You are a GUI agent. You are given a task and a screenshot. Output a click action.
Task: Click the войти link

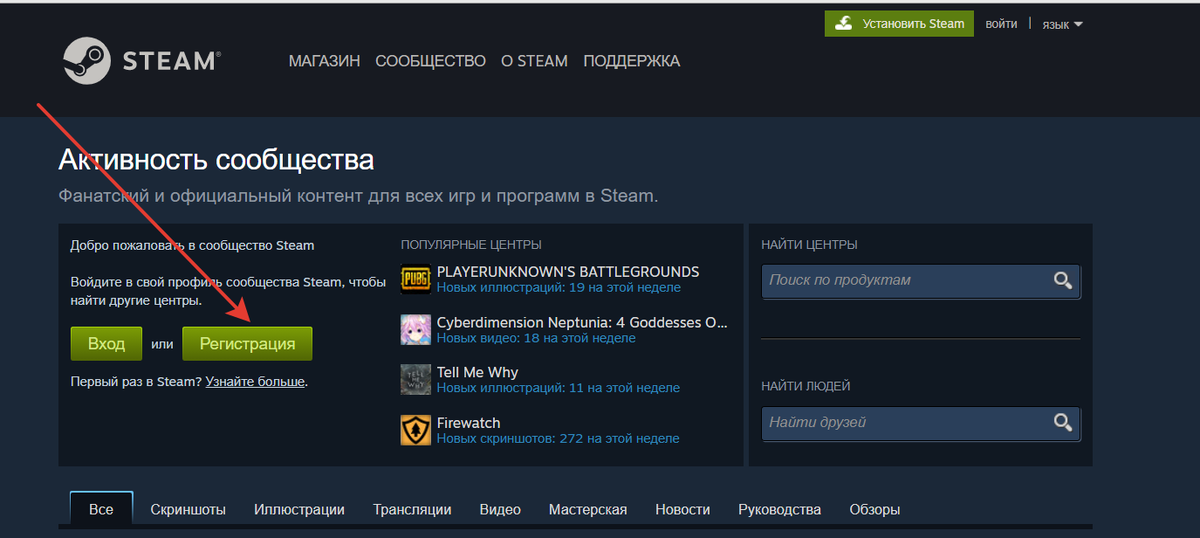(1001, 24)
